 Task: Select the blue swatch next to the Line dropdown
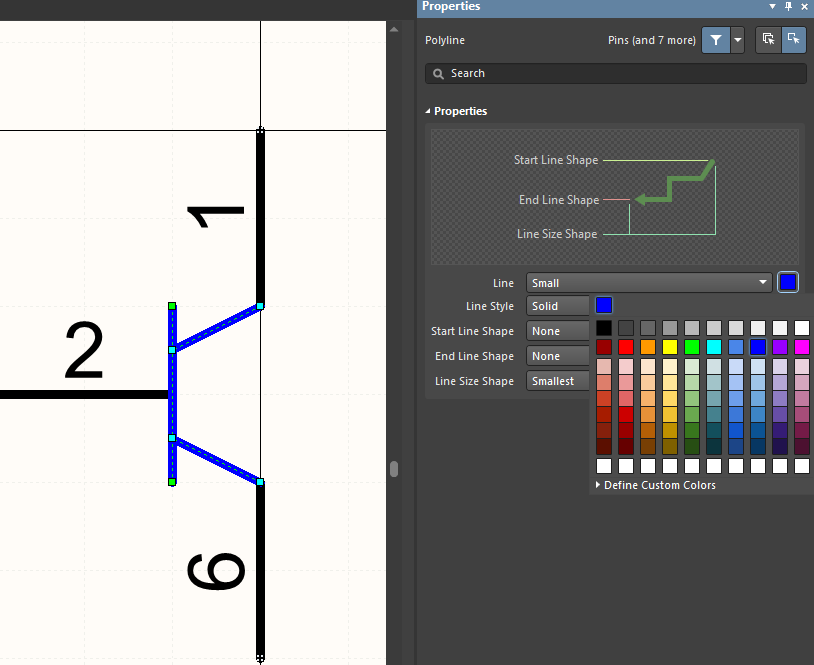click(x=788, y=282)
